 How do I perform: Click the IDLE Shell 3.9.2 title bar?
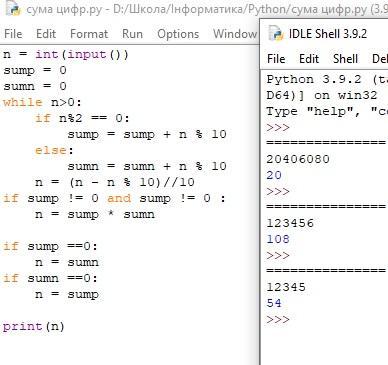(x=328, y=34)
